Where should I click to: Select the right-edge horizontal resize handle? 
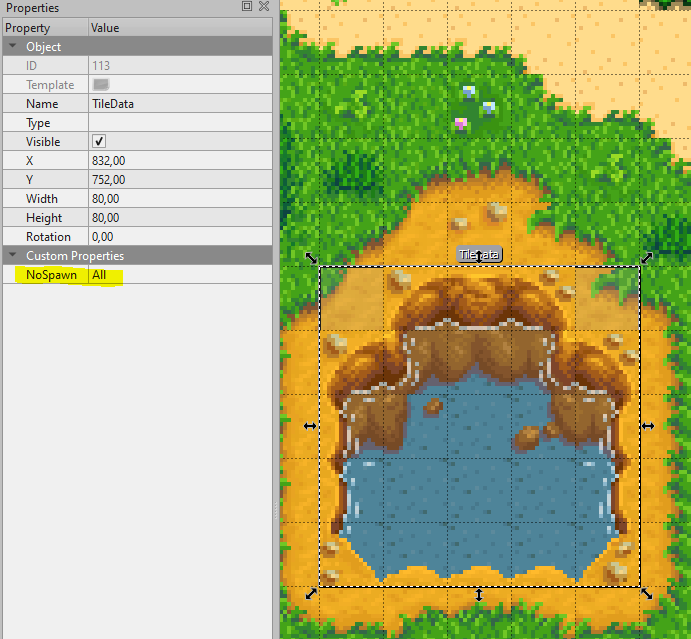tap(648, 426)
